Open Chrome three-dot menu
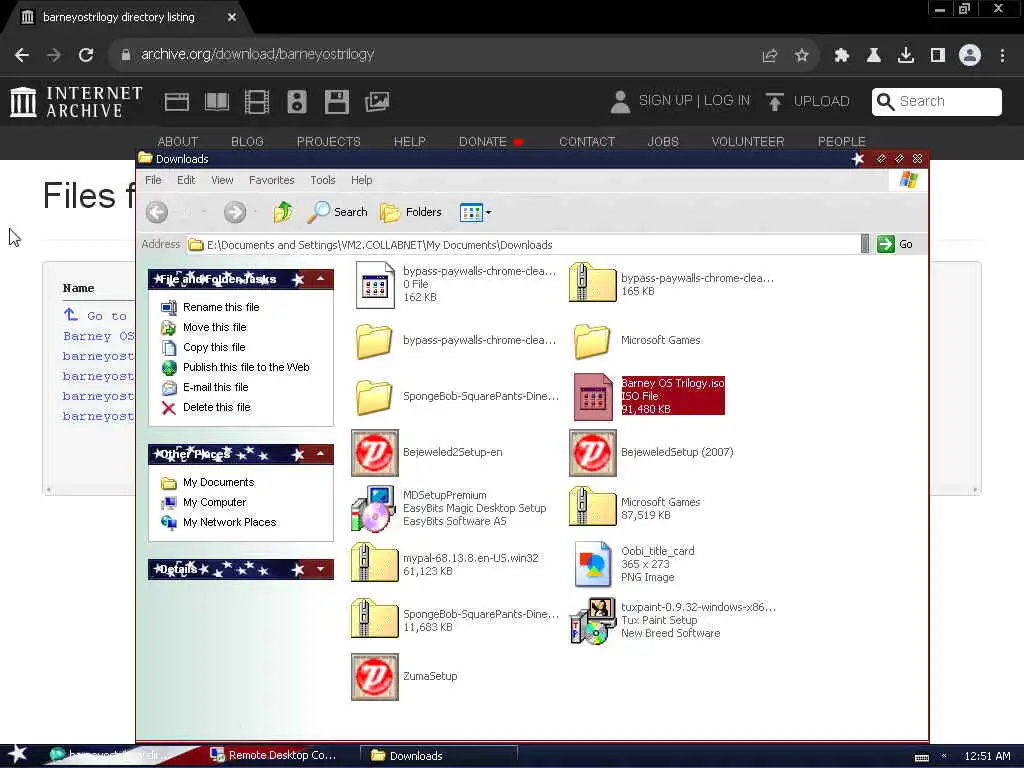 click(x=1002, y=56)
